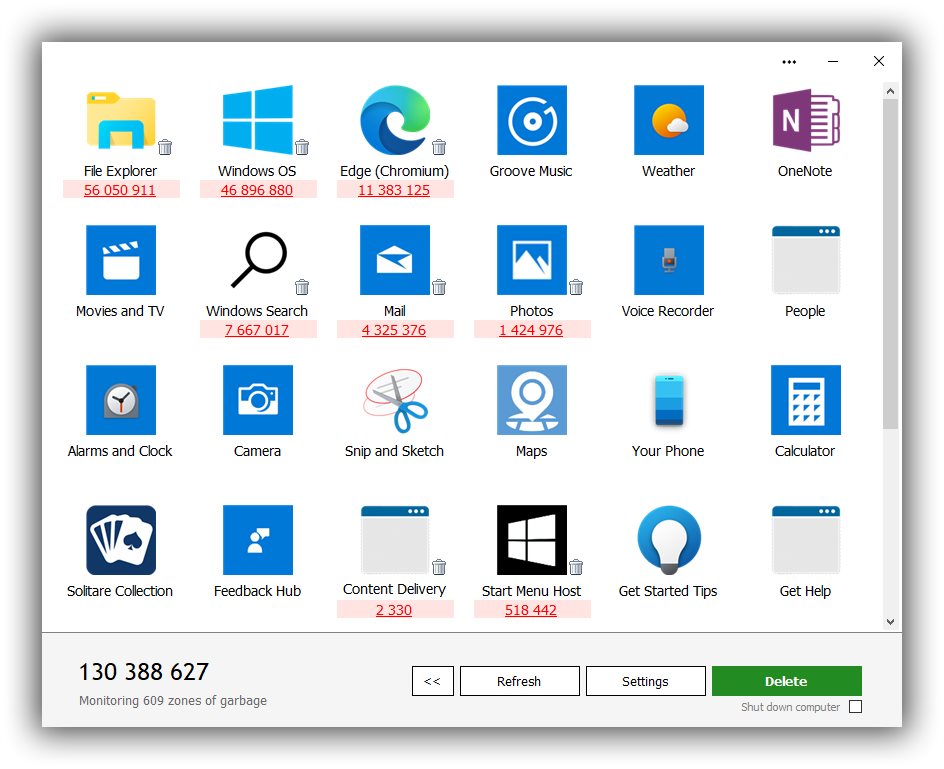Screen dimensions: 944x769
Task: Click the << back button
Action: pyautogui.click(x=433, y=681)
